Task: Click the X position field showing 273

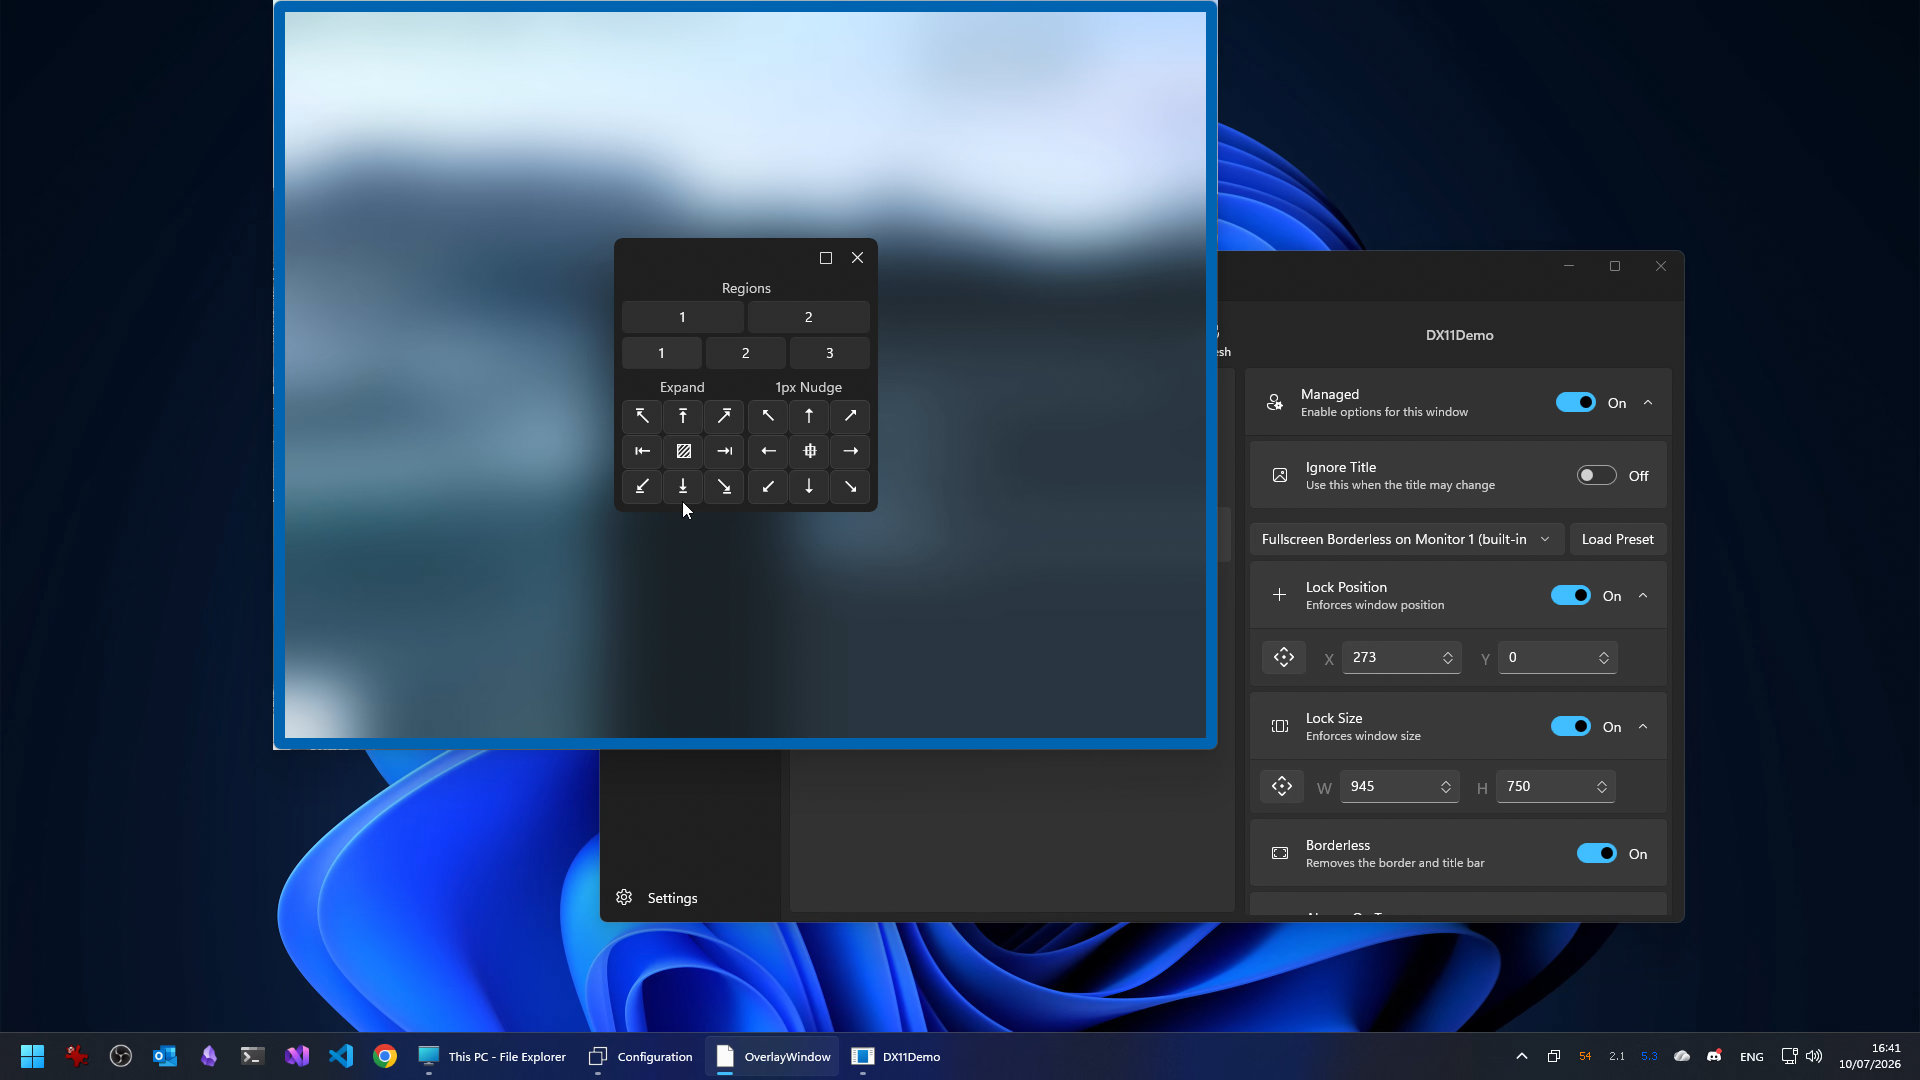Action: click(x=1401, y=658)
